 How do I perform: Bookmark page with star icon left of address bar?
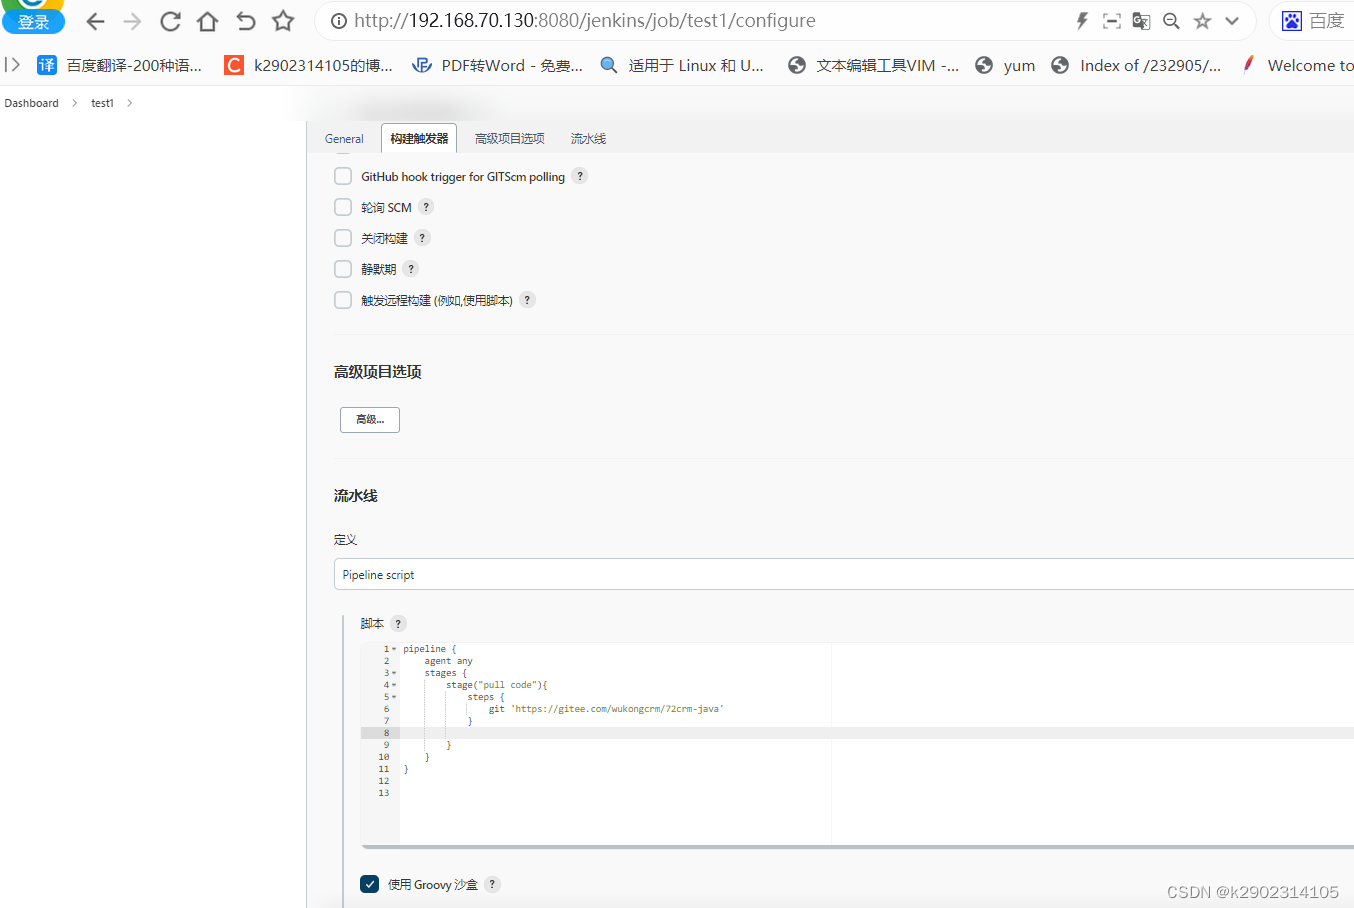(283, 21)
